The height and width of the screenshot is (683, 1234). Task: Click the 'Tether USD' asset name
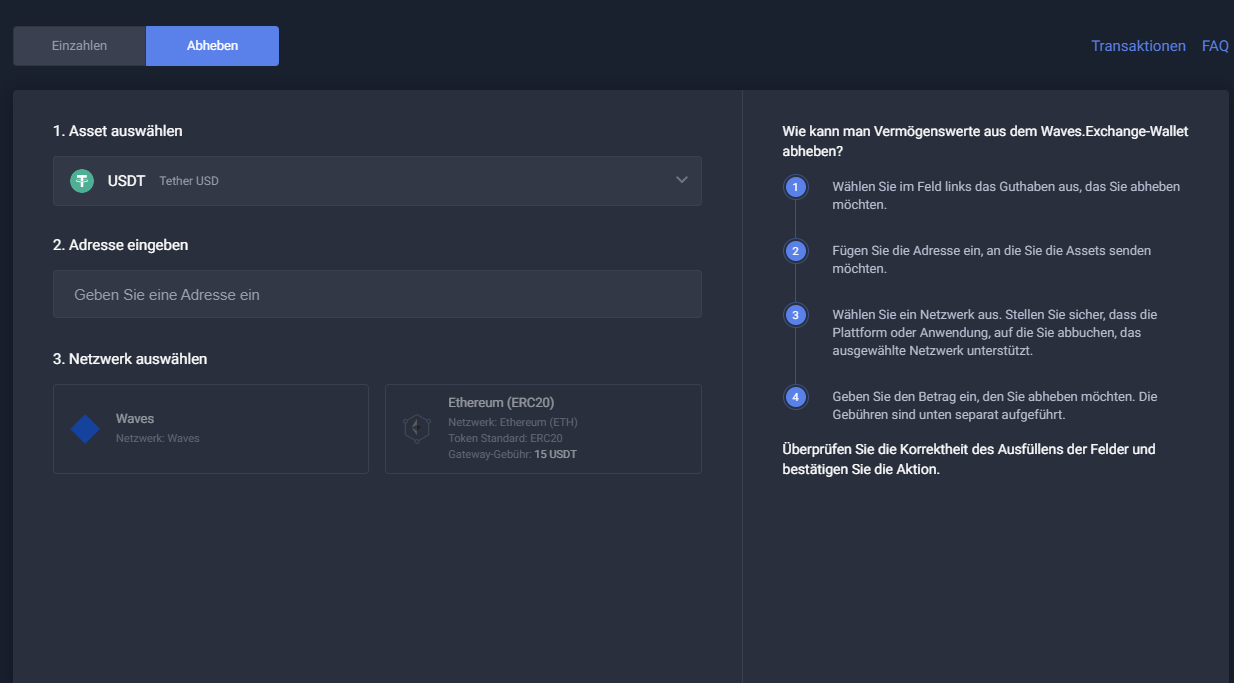(x=189, y=181)
